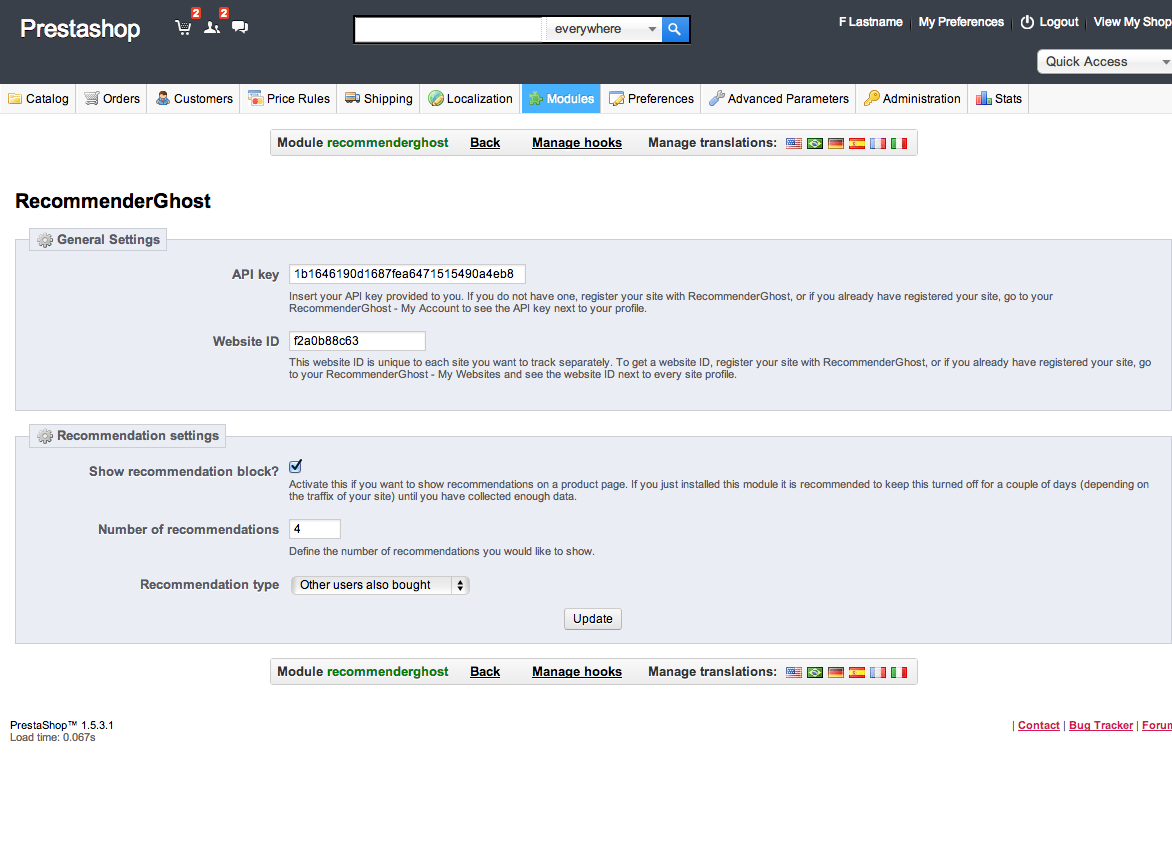Viewport: 1172px width, 844px height.
Task: Click the 'RecommenderGhost' page heading
Action: tap(113, 201)
